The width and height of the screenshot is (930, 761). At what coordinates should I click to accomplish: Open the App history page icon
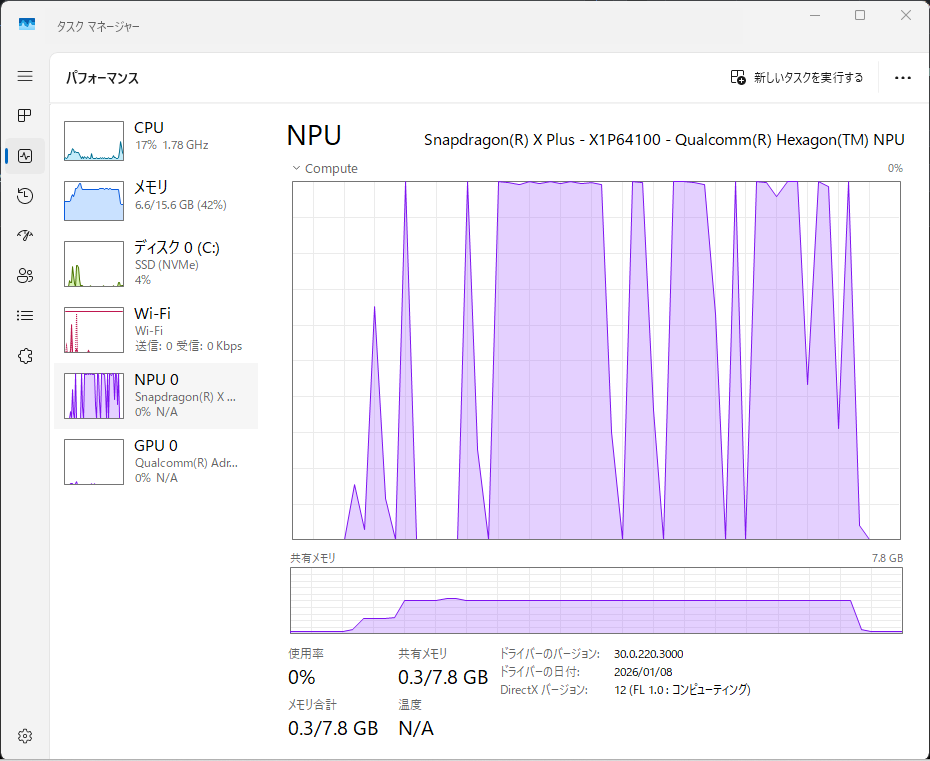pos(25,196)
